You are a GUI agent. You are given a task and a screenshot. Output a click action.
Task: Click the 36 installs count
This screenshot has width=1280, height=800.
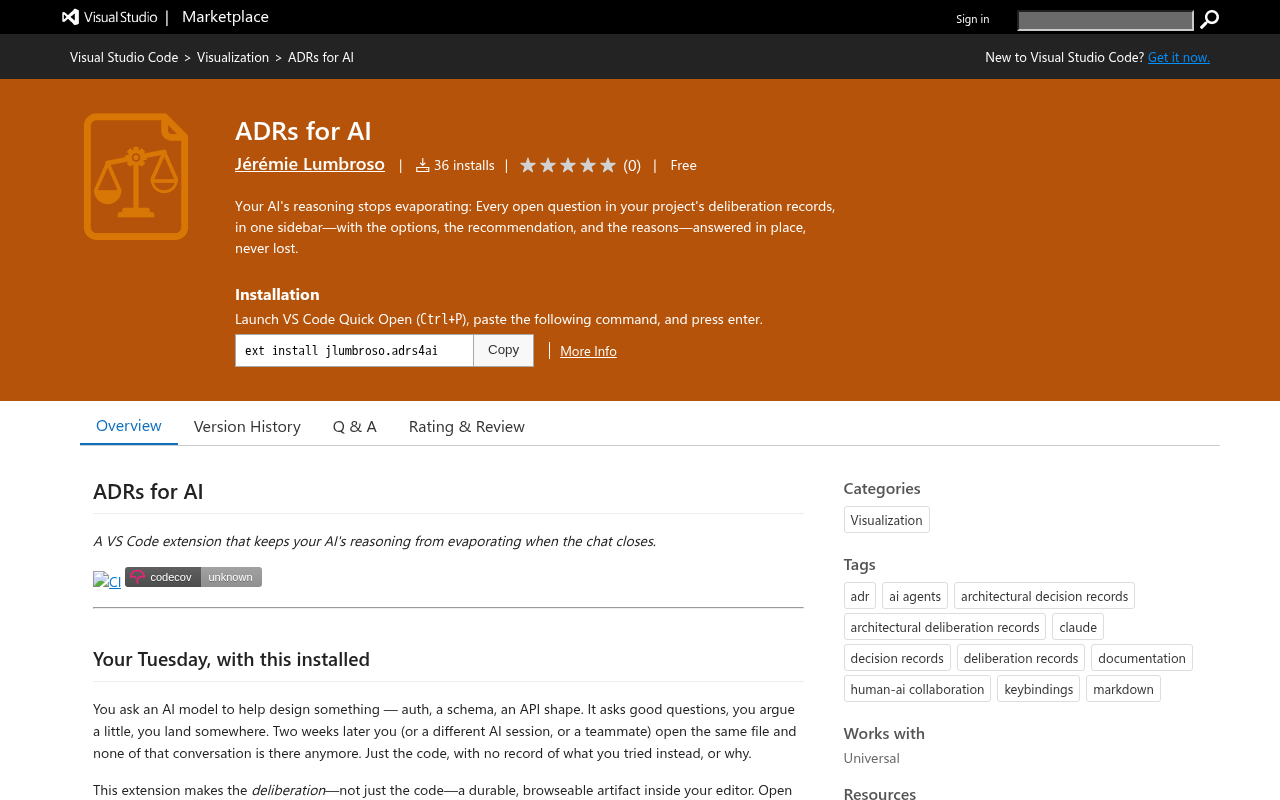455,165
